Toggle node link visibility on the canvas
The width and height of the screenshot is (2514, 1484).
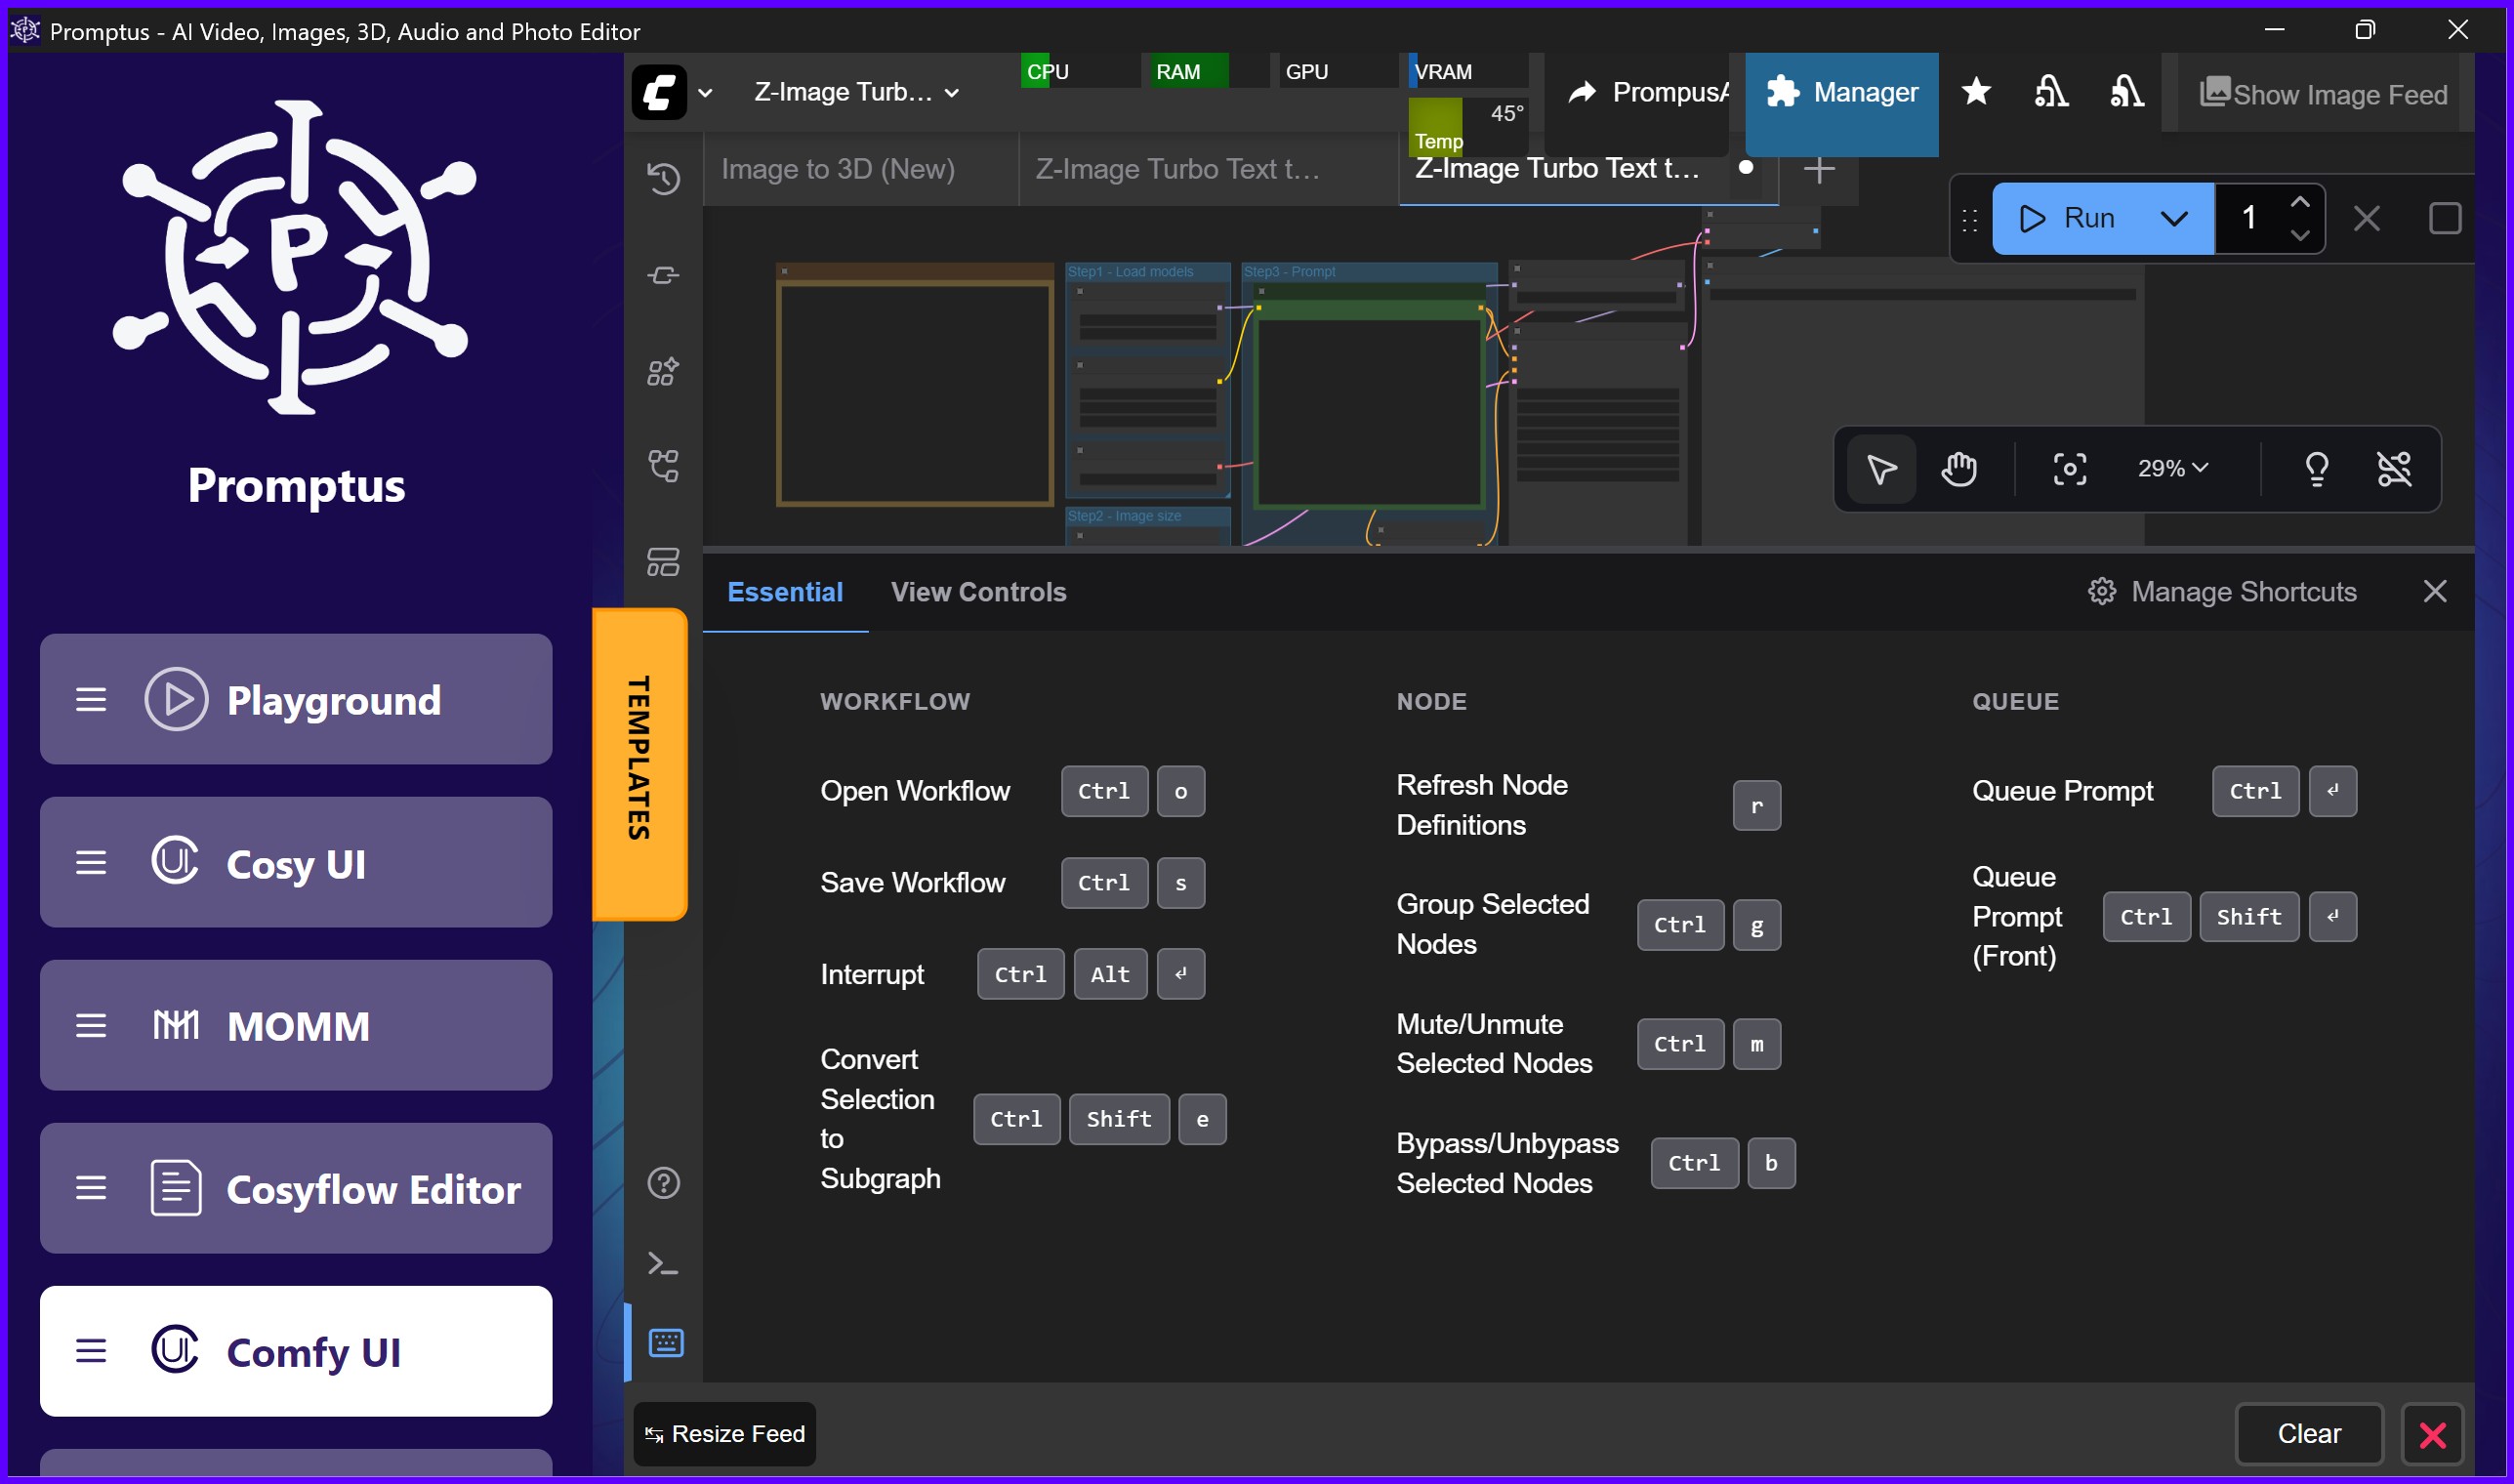pos(2394,468)
